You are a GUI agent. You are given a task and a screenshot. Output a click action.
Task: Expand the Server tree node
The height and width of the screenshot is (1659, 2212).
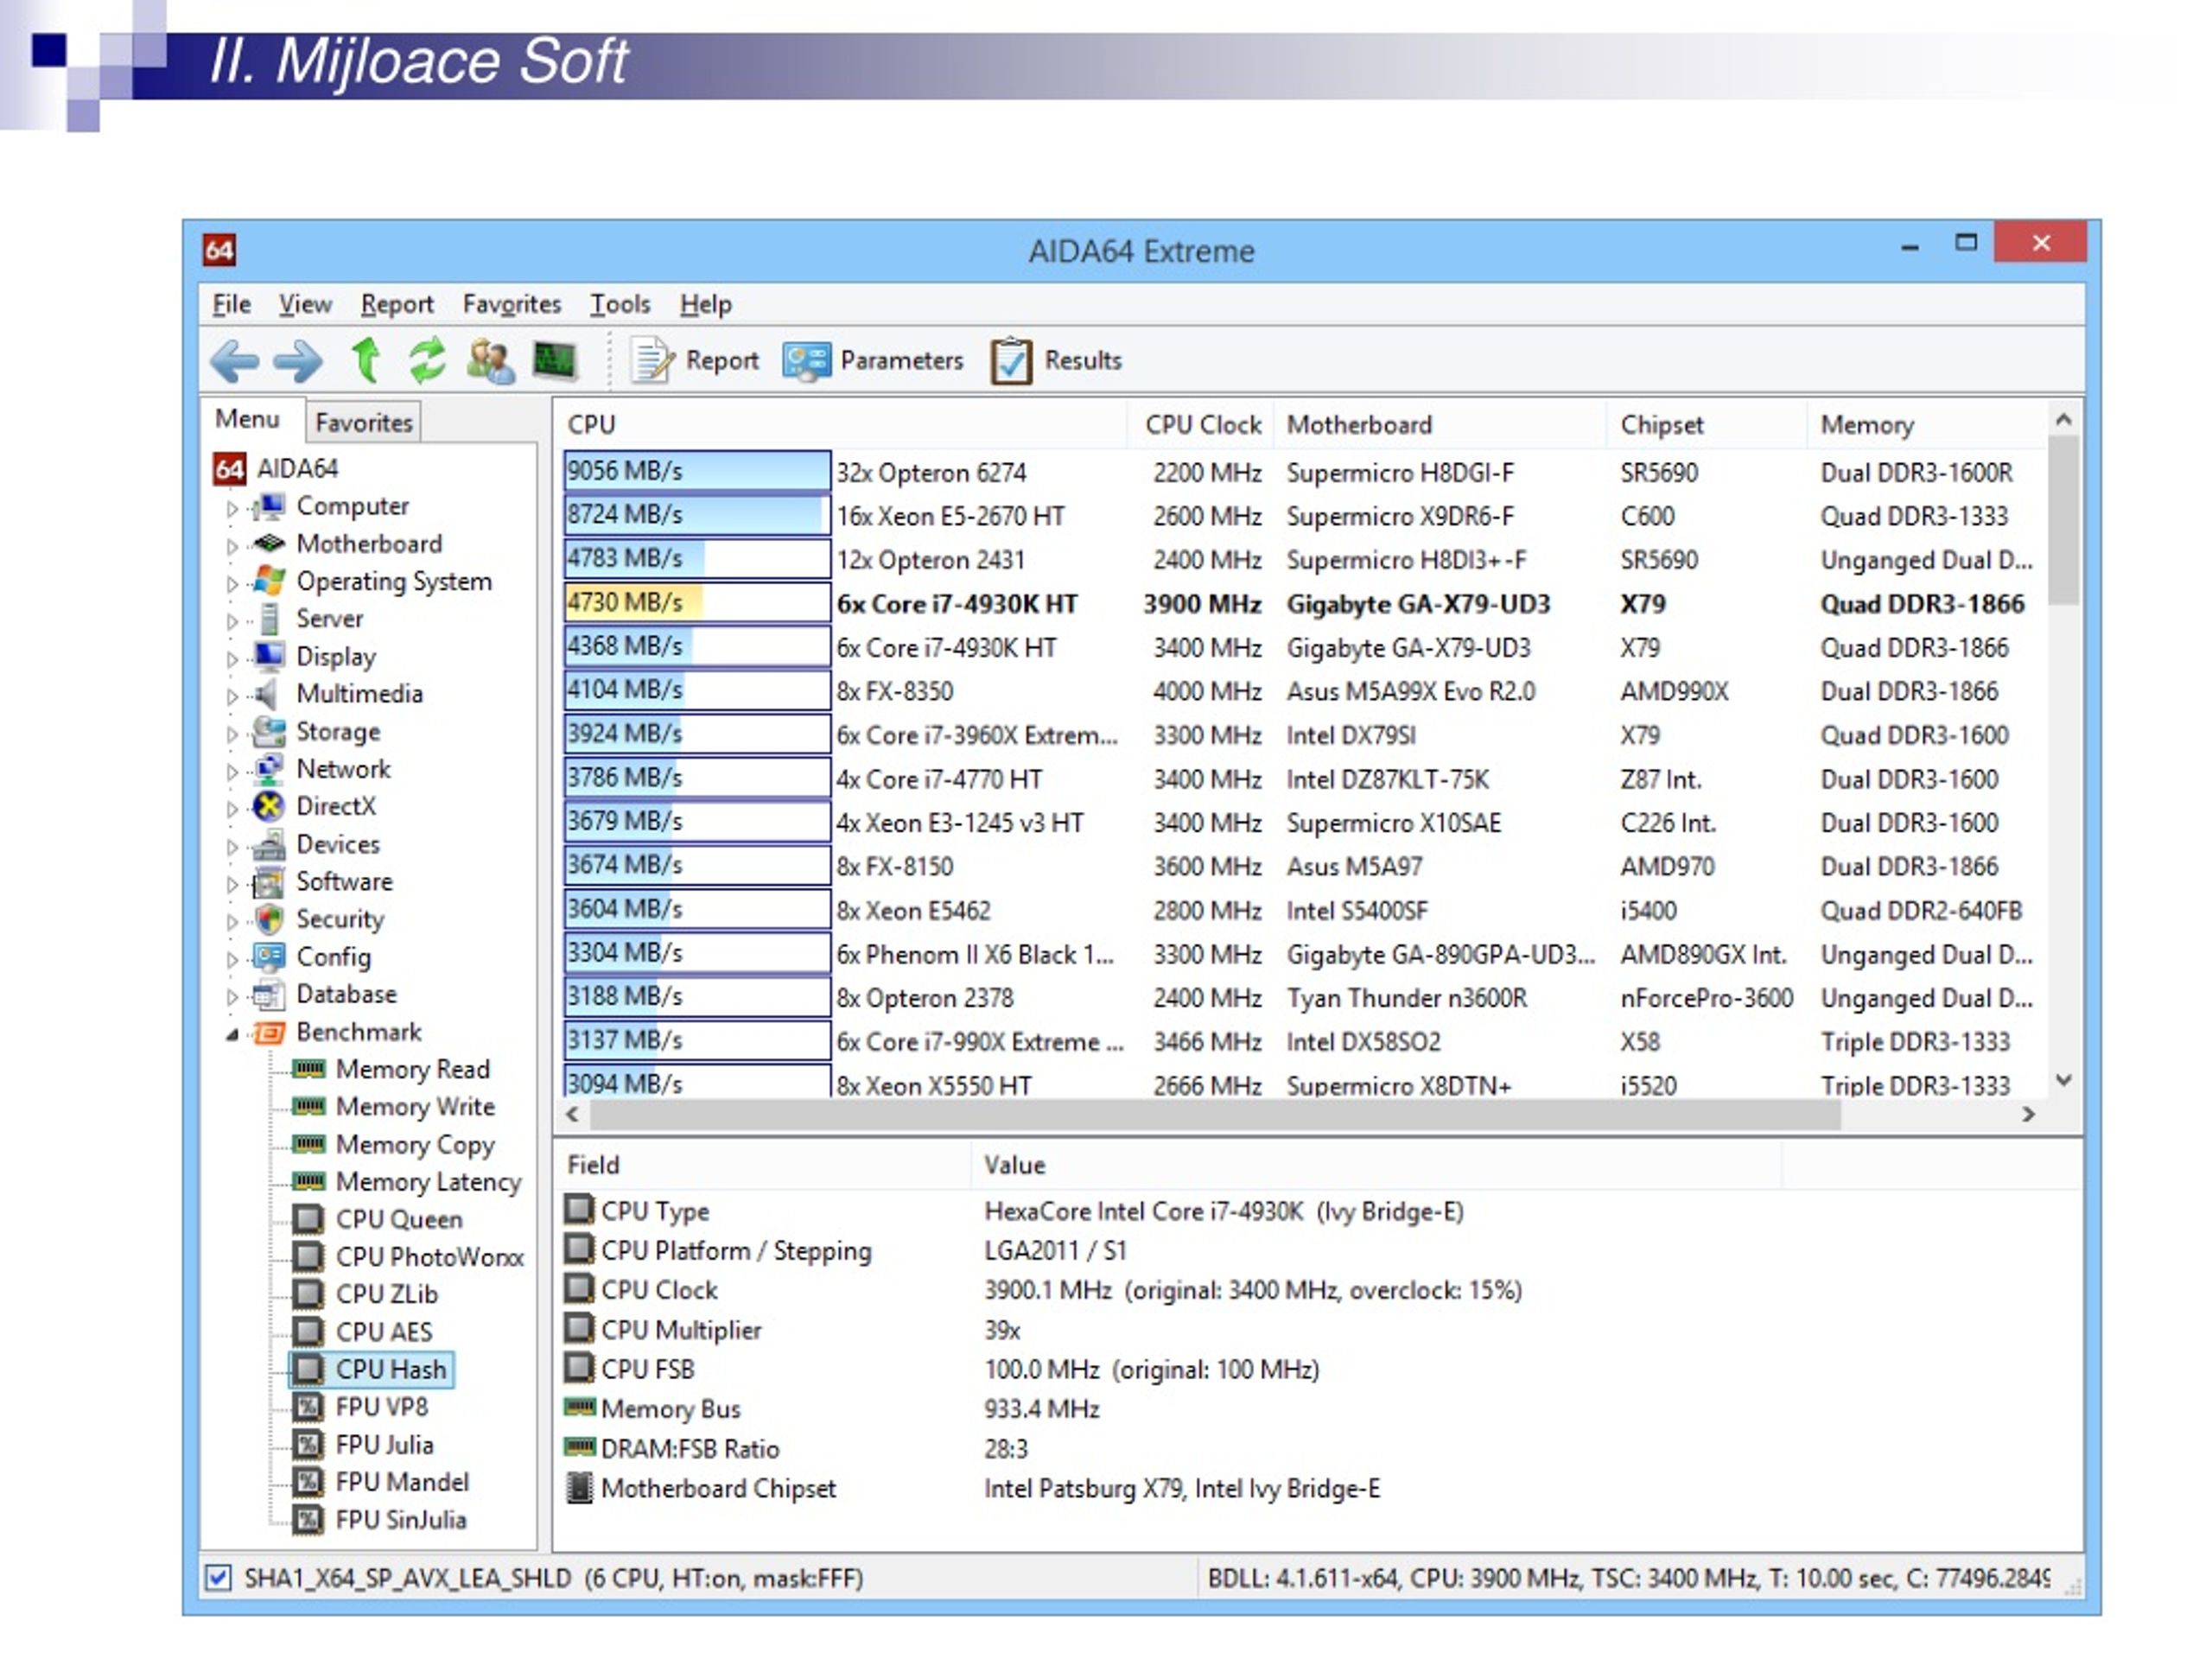[x=232, y=621]
